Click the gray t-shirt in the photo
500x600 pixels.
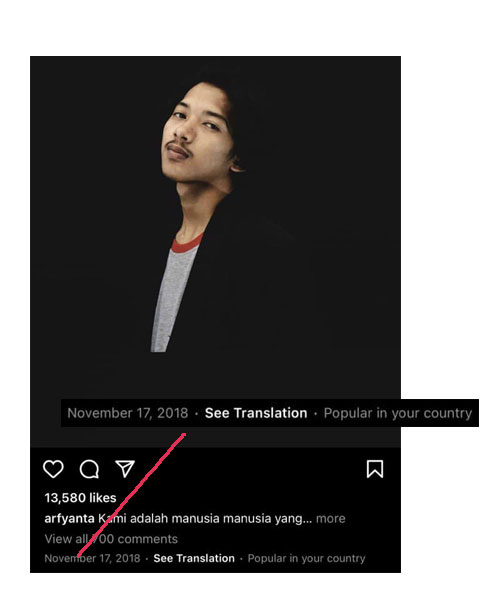point(172,298)
